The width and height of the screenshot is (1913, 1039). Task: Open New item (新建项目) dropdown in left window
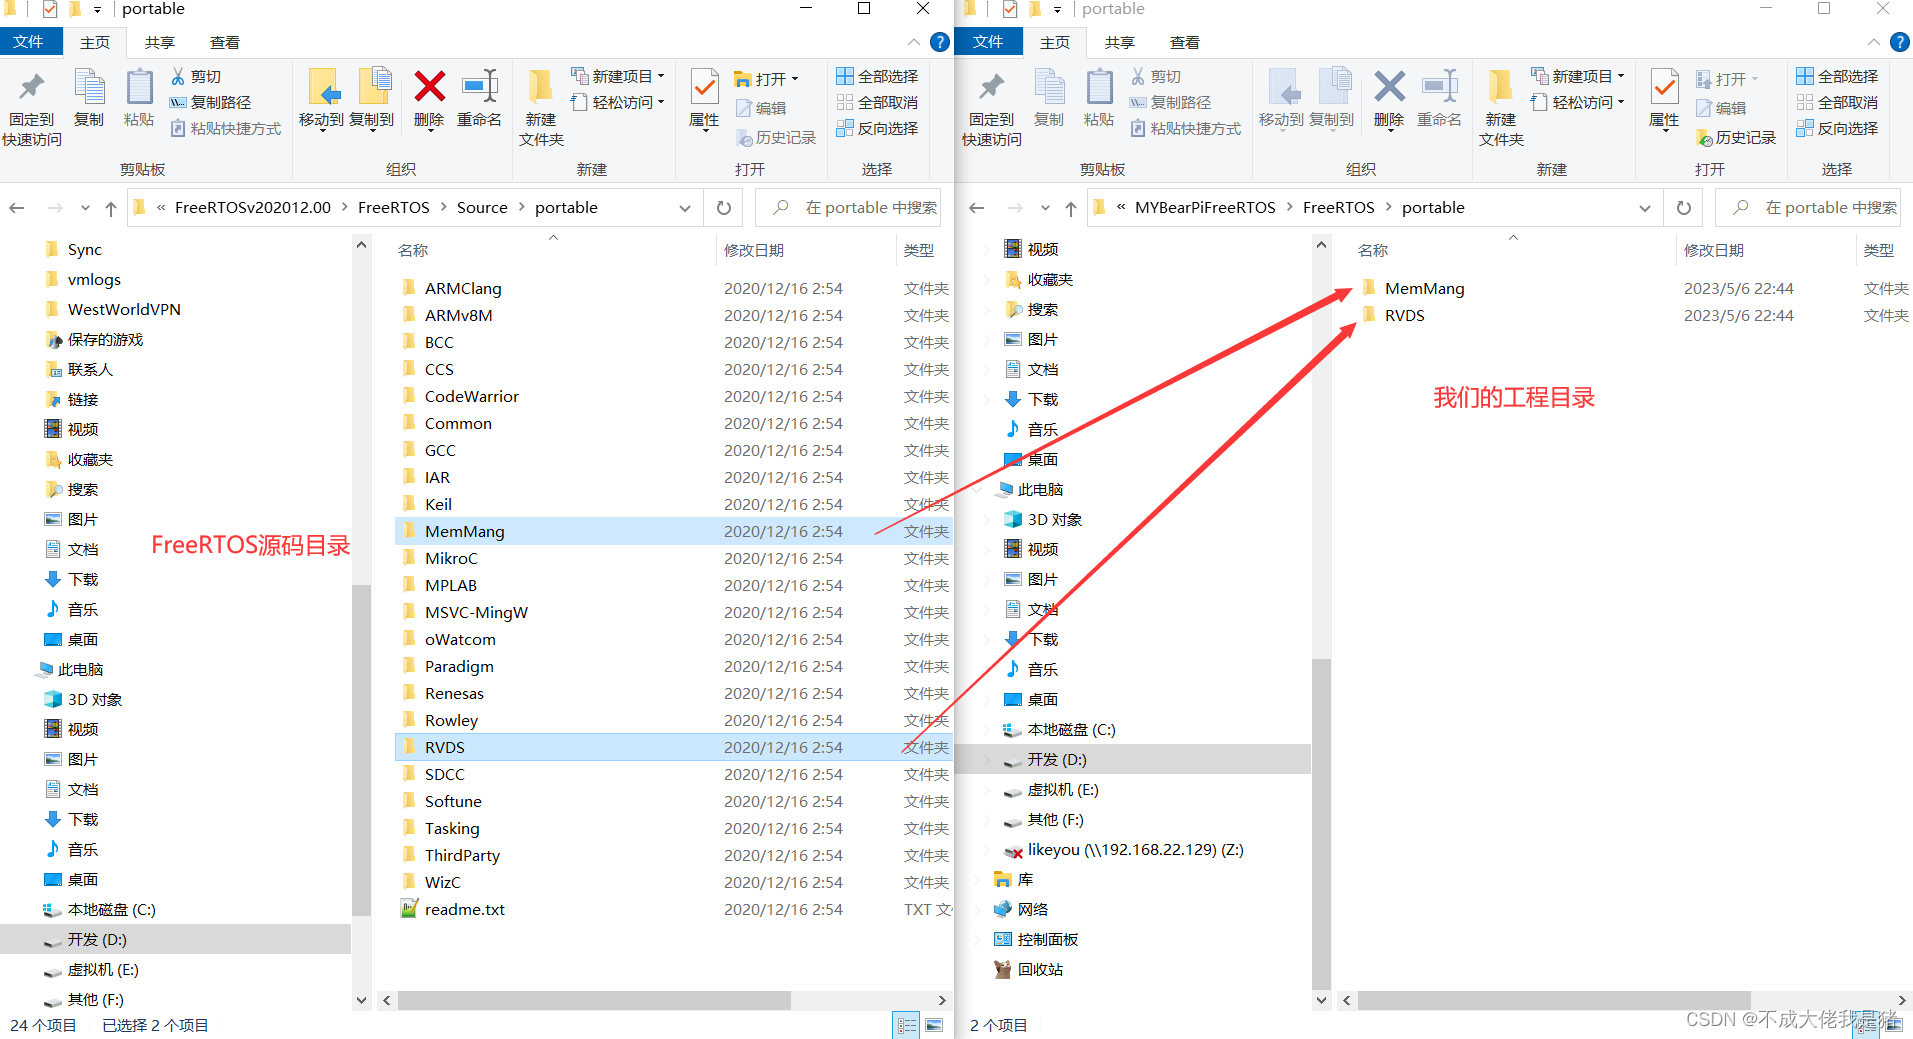(x=618, y=76)
